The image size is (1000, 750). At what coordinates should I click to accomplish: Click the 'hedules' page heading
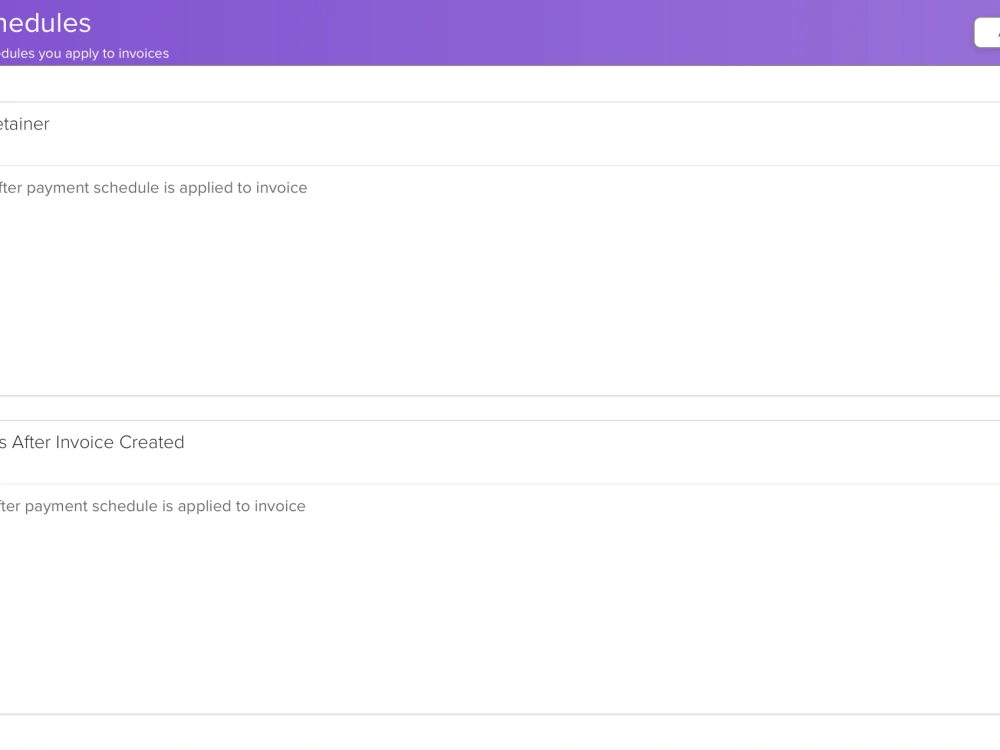click(x=45, y=23)
